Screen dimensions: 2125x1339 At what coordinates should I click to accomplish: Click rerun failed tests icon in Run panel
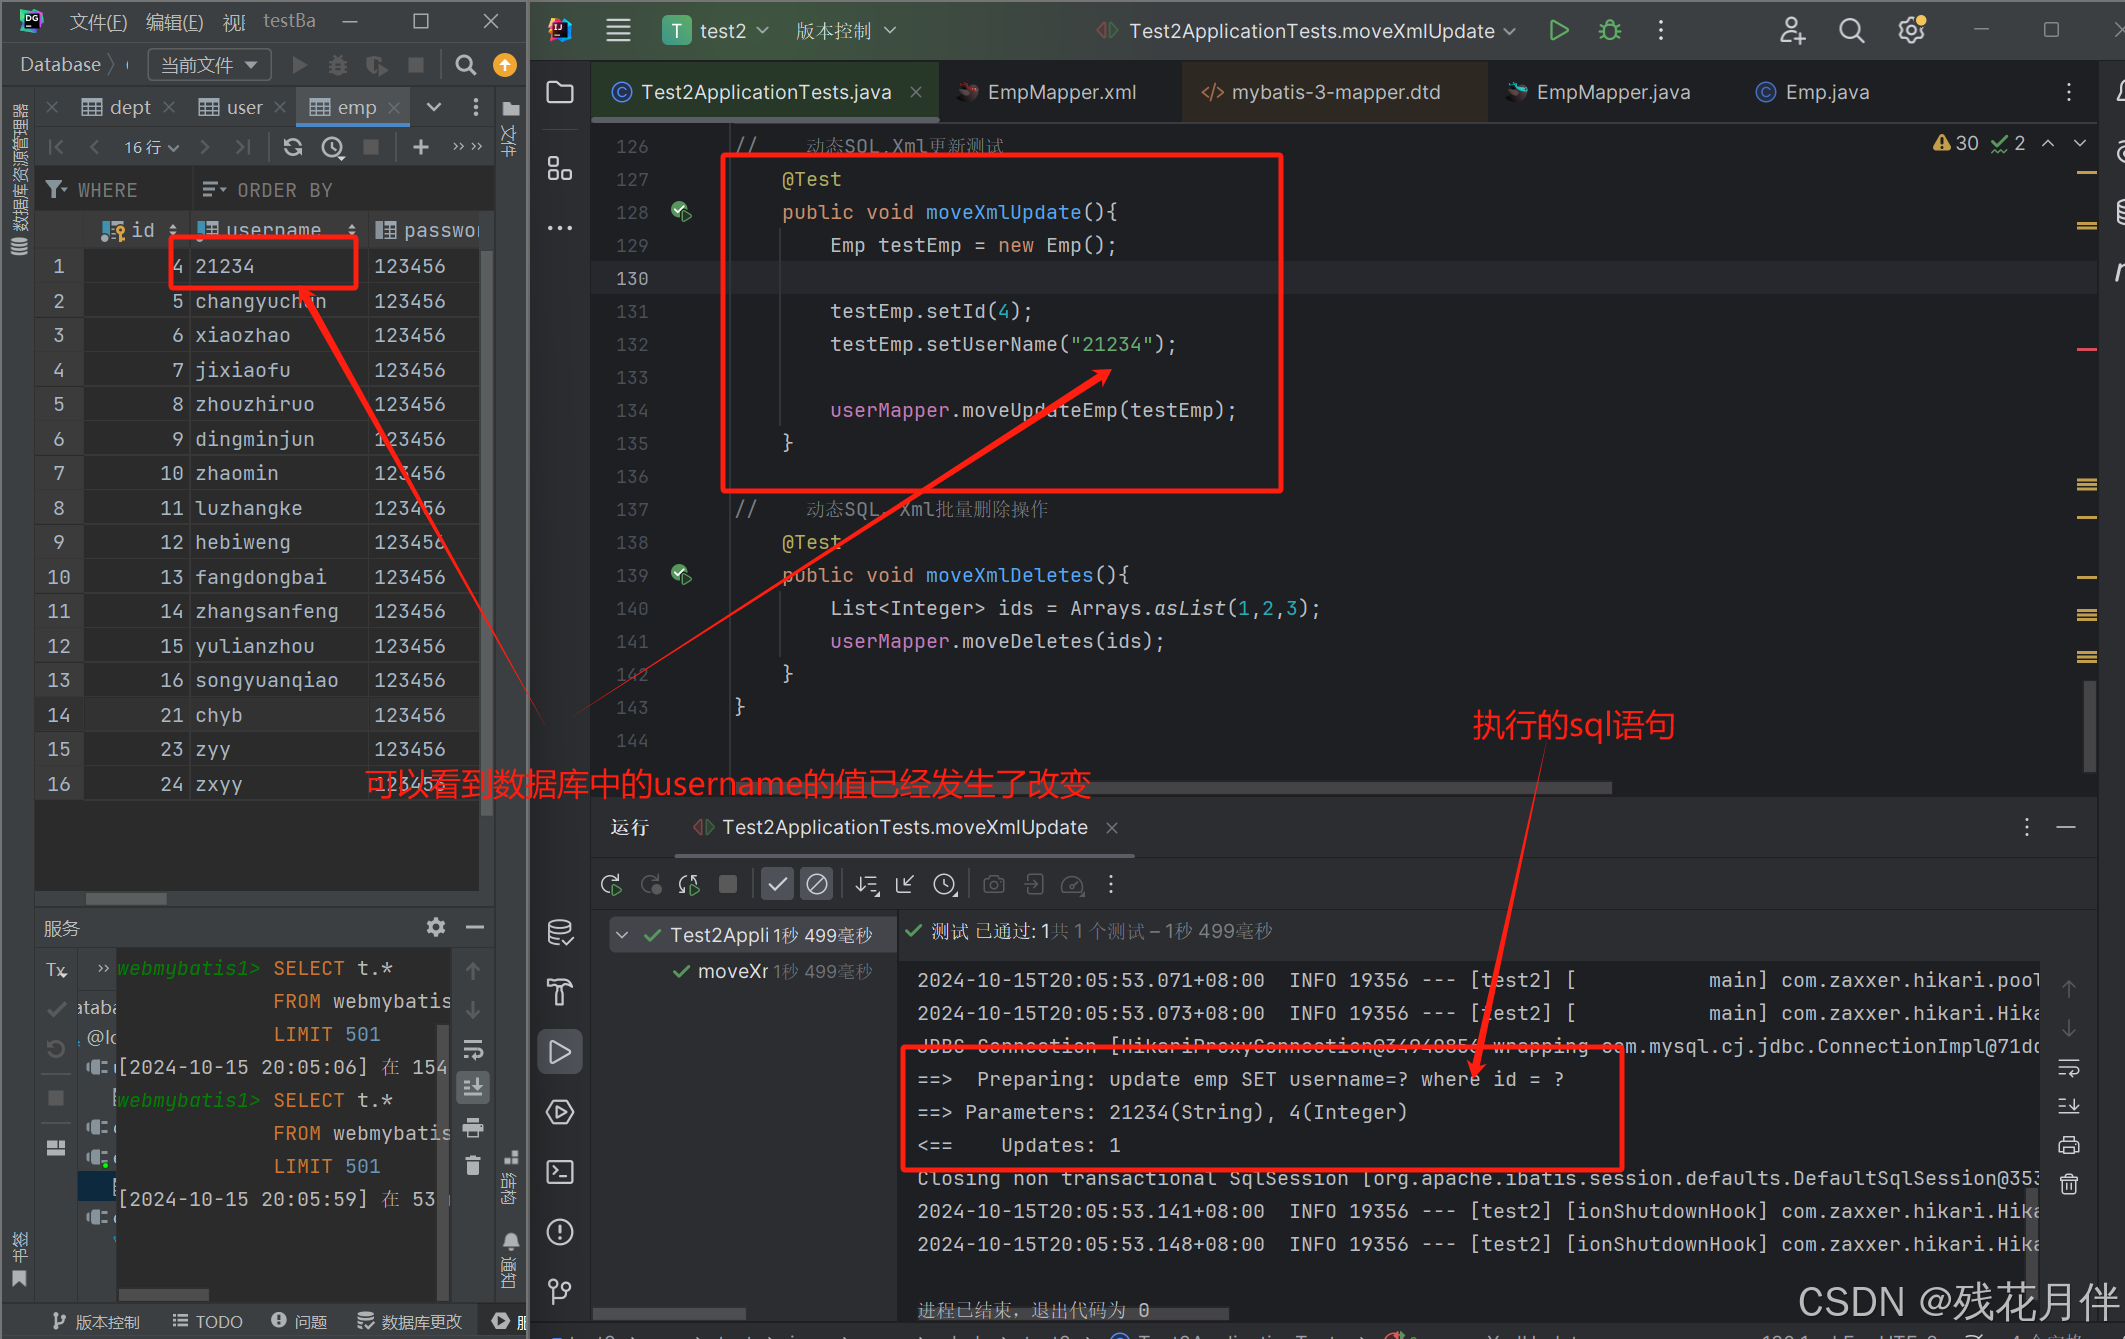(651, 884)
